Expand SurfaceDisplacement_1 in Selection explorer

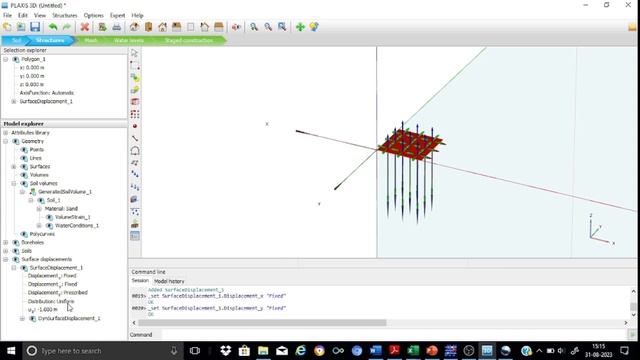tap(14, 101)
